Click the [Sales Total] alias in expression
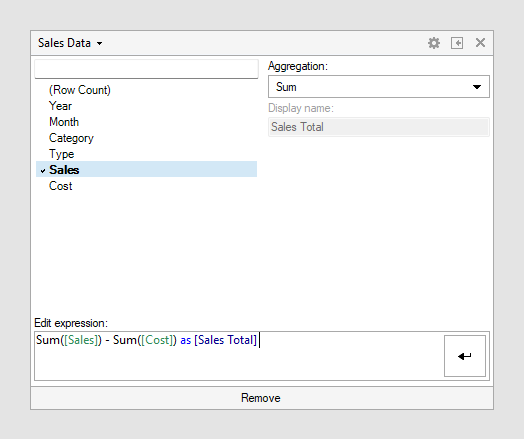Screen dimensions: 524x439 tap(225, 340)
